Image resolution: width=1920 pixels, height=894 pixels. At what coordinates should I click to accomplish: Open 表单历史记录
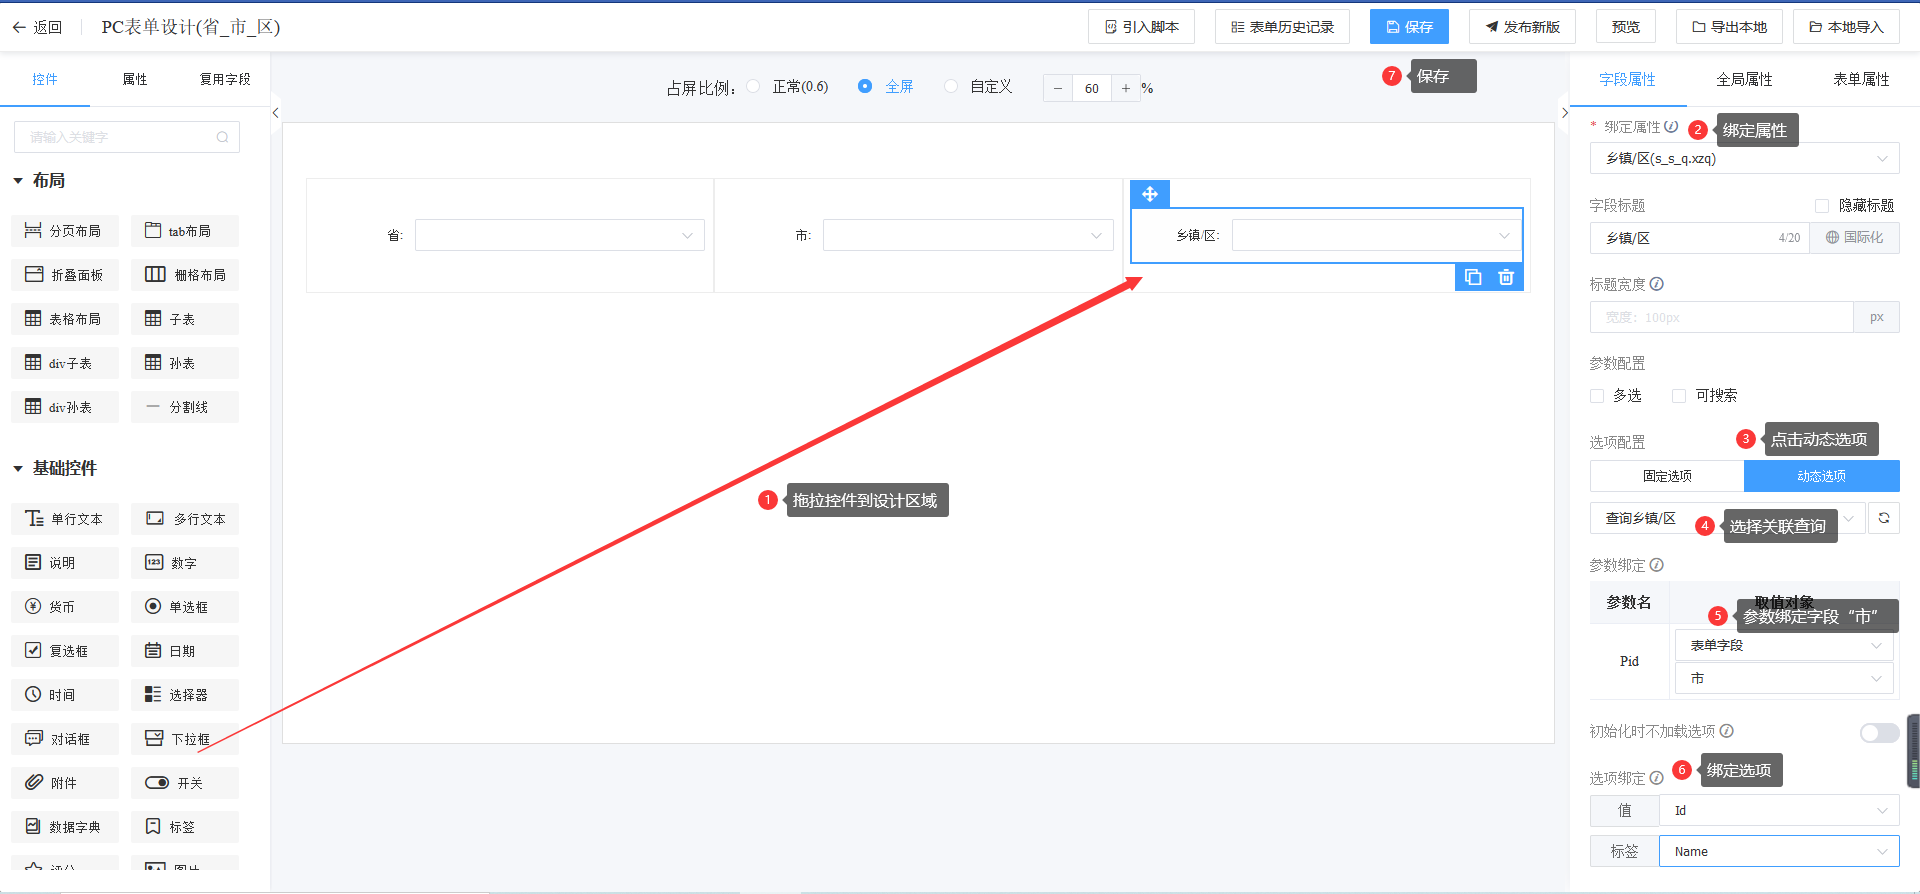[x=1282, y=27]
